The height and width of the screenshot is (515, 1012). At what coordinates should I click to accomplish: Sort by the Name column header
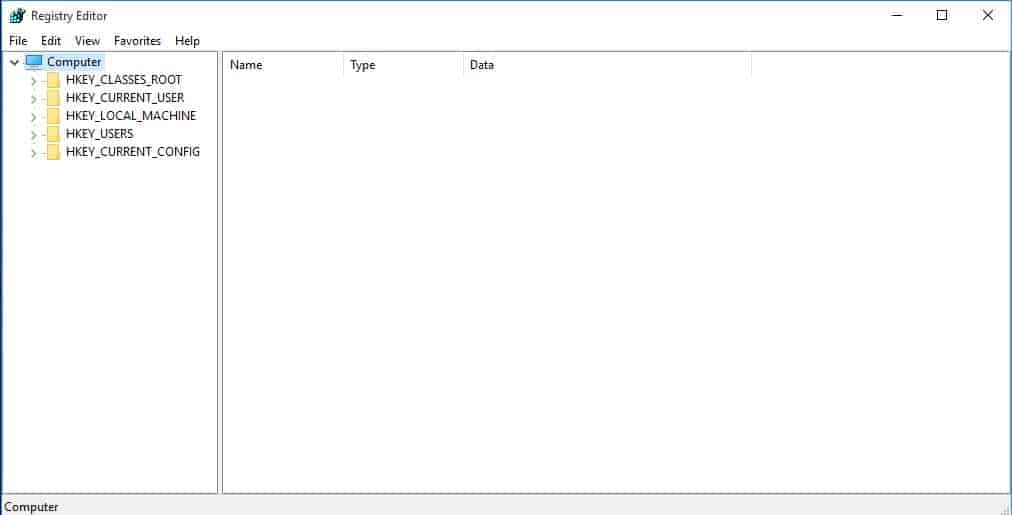tap(283, 65)
